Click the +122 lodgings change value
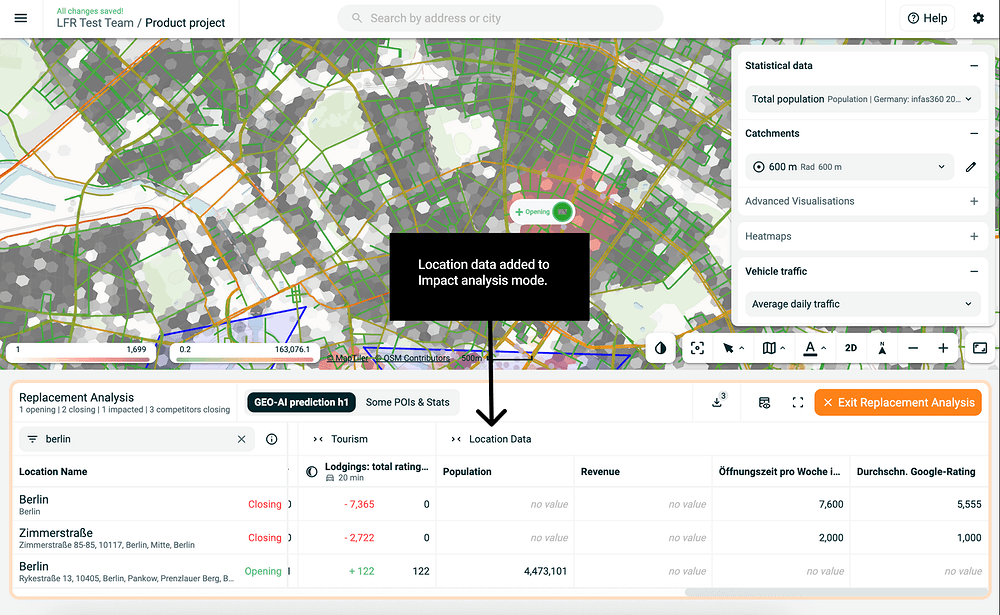 pos(362,571)
